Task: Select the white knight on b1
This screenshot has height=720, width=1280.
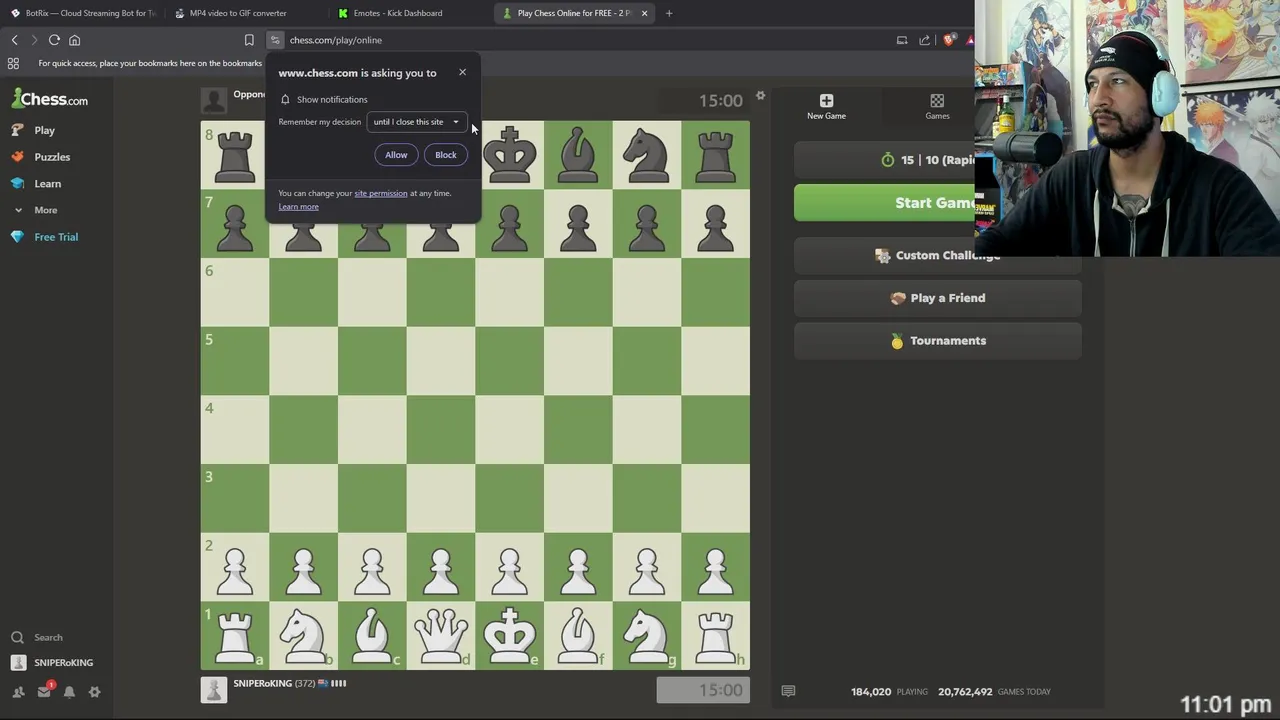Action: pos(303,636)
